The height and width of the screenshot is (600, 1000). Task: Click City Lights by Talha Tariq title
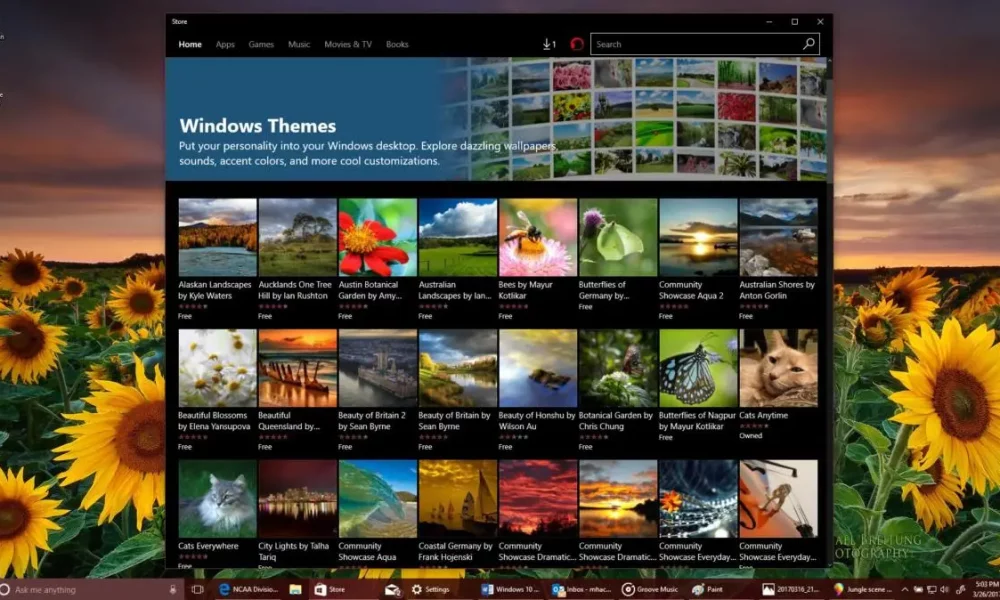[293, 552]
